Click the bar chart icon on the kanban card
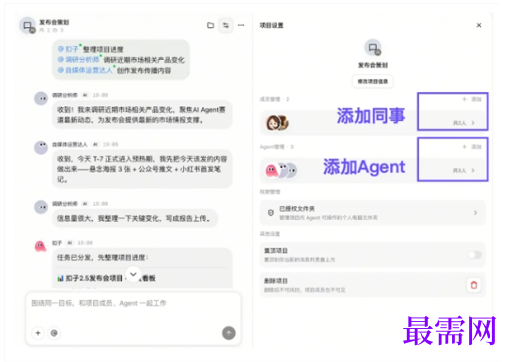515x362 pixels. pos(60,278)
